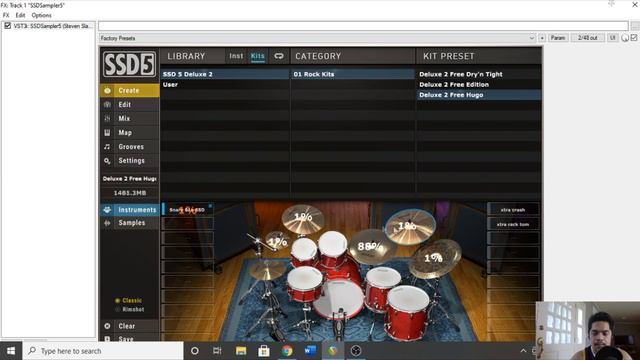The width and height of the screenshot is (640, 360).
Task: Open the Create page in SSD5 sidebar
Action: click(x=129, y=90)
